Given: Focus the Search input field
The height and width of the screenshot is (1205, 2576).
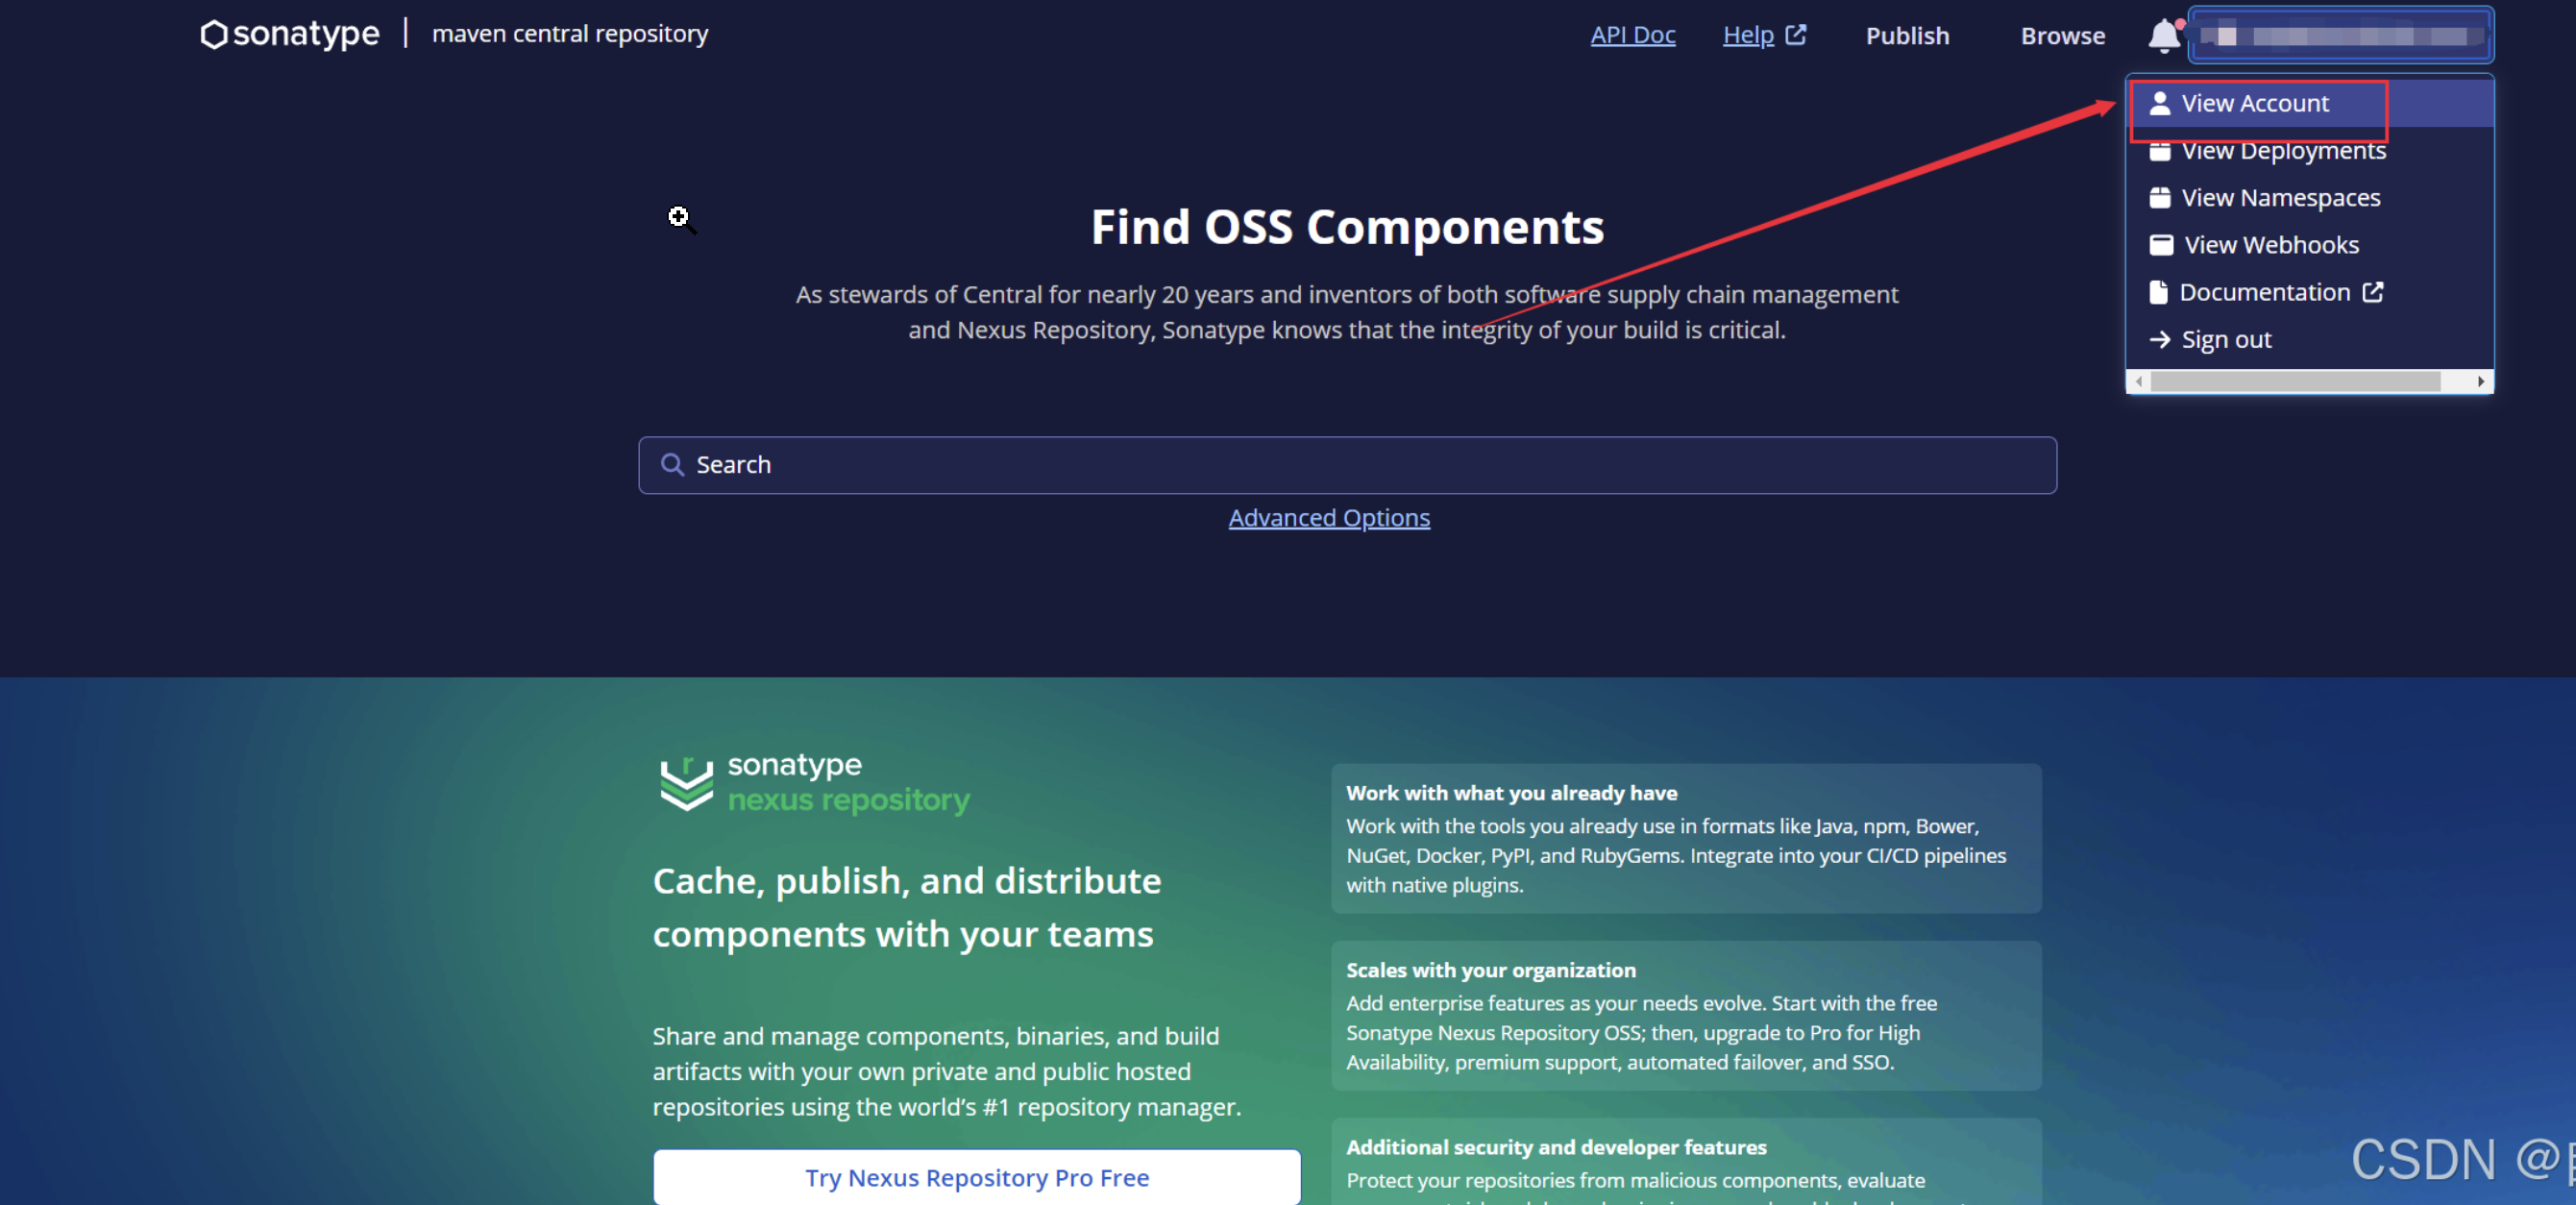Looking at the screenshot, I should click(x=1347, y=465).
